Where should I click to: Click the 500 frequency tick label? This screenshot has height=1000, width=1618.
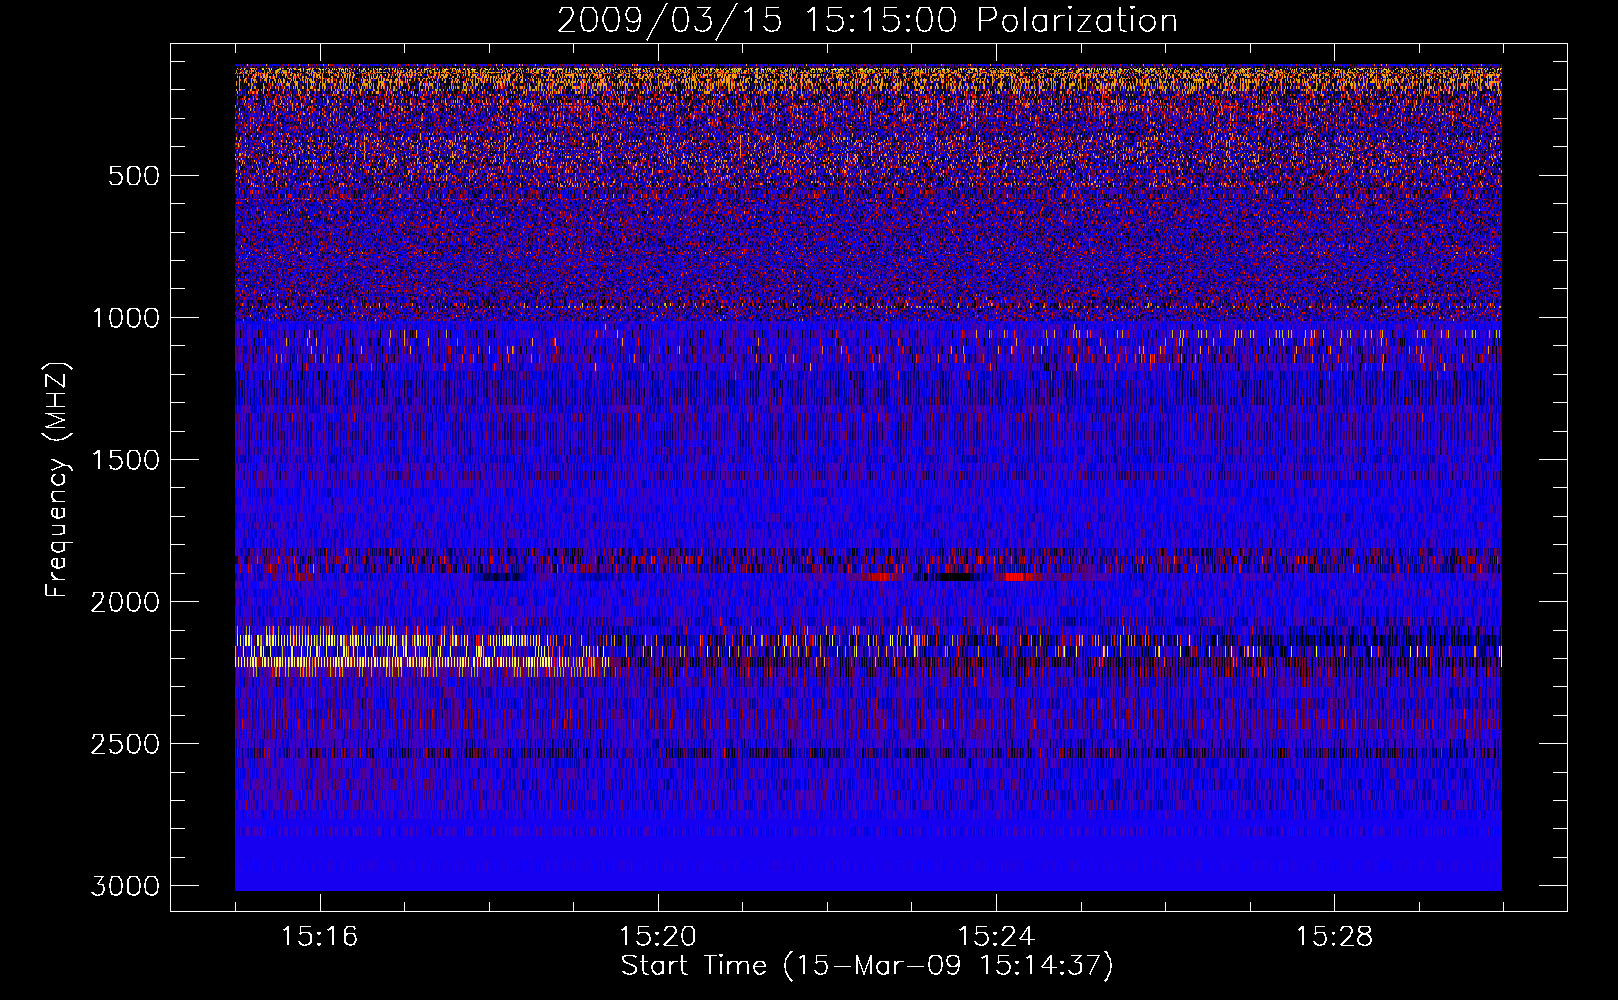pos(134,176)
